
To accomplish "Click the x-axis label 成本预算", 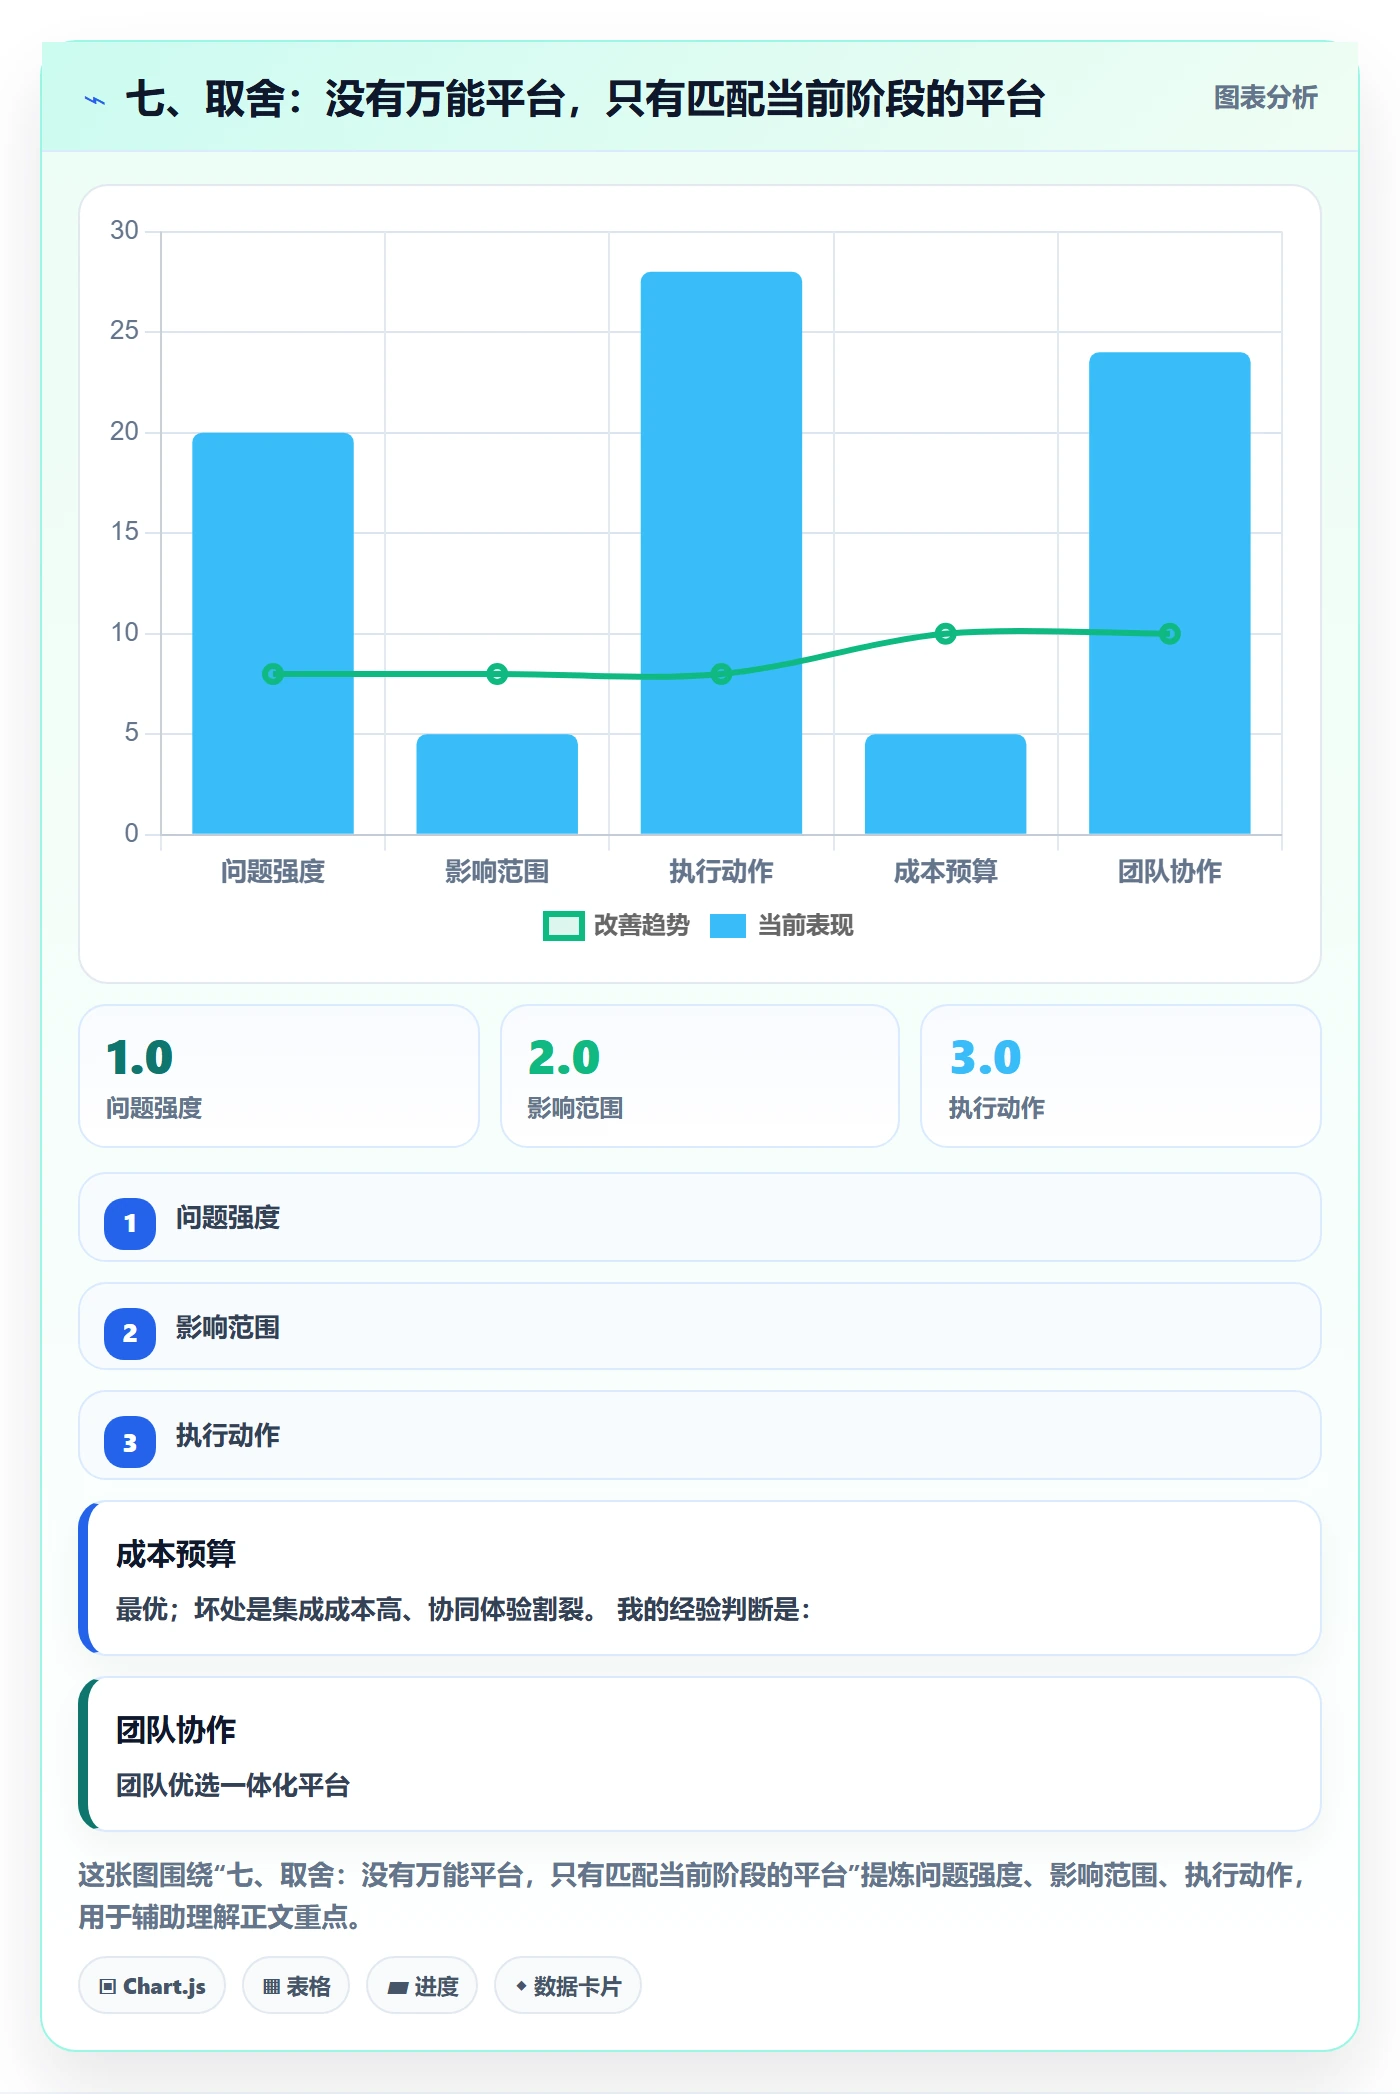I will (945, 872).
